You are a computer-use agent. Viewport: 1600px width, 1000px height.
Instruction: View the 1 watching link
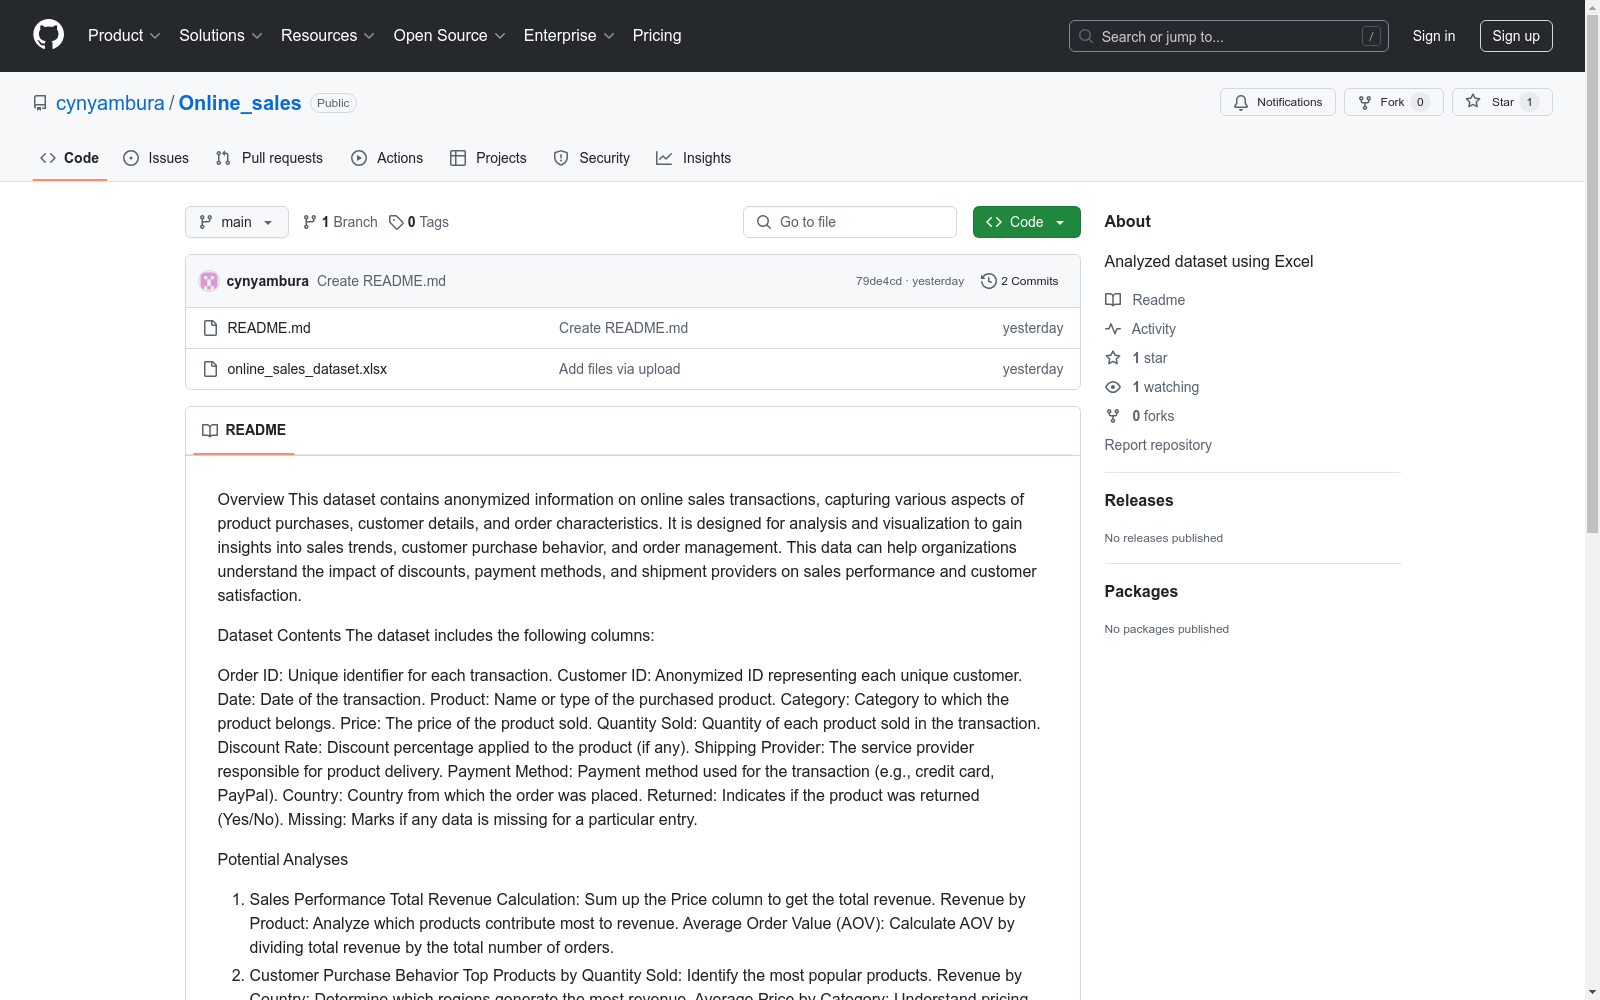point(1152,387)
